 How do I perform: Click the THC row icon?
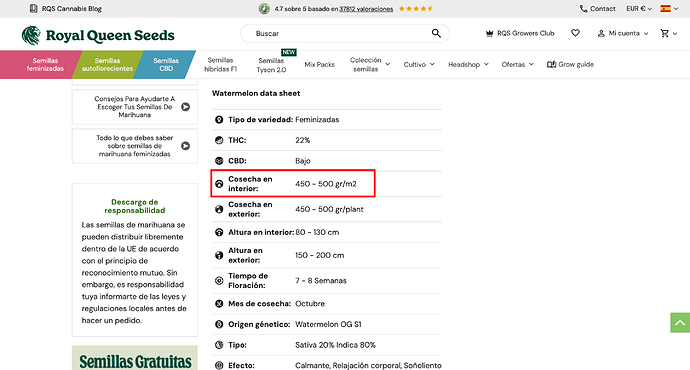pyautogui.click(x=219, y=140)
